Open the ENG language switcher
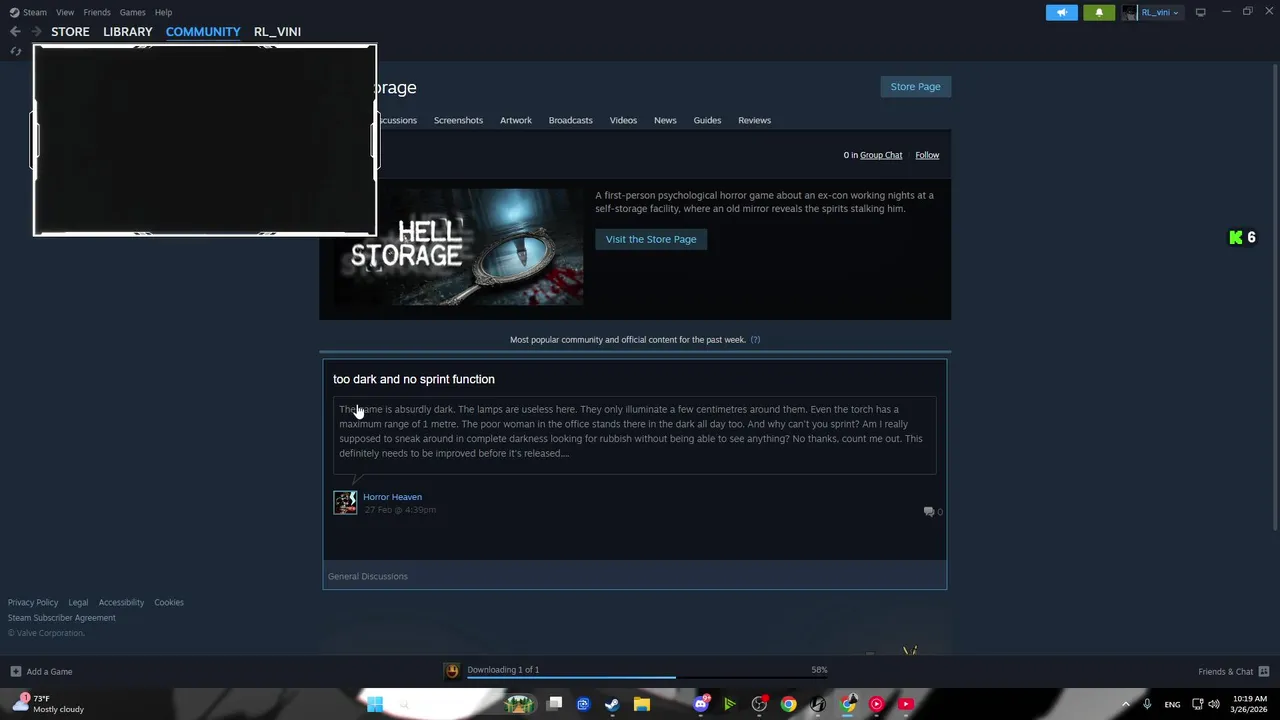 coord(1172,704)
